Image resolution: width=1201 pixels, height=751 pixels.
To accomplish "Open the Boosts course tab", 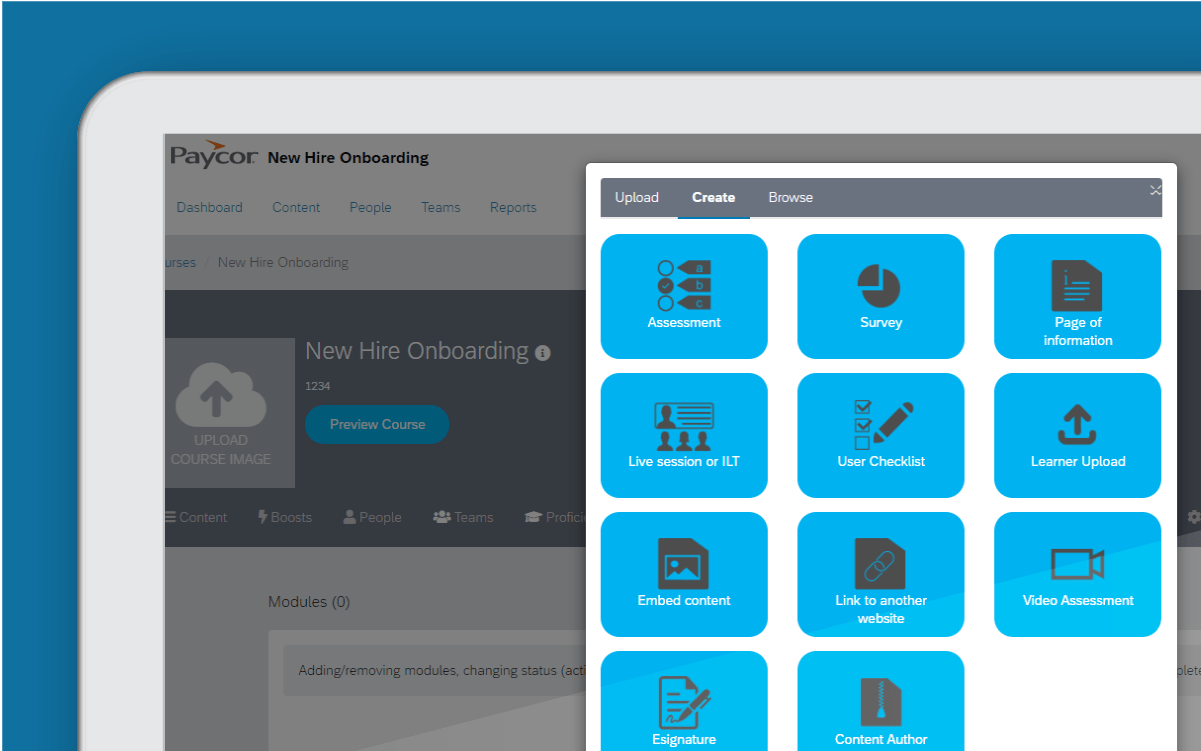I will tap(285, 517).
